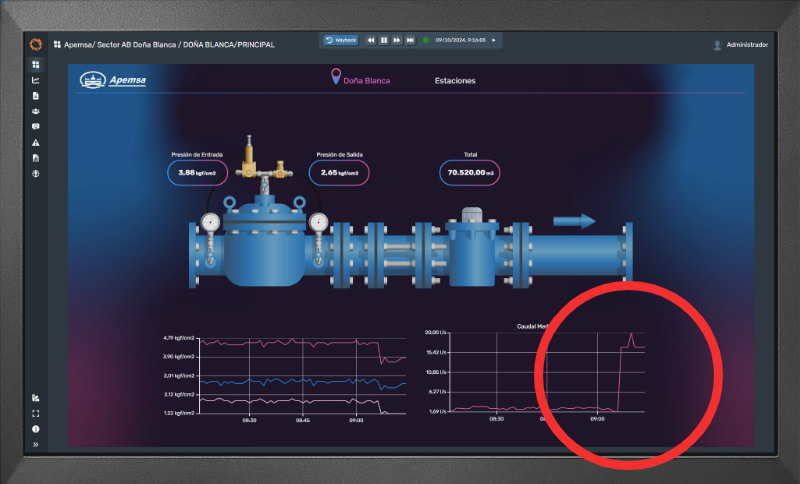The height and width of the screenshot is (484, 800).
Task: Click the Presión de Salida label
Action: (x=339, y=155)
